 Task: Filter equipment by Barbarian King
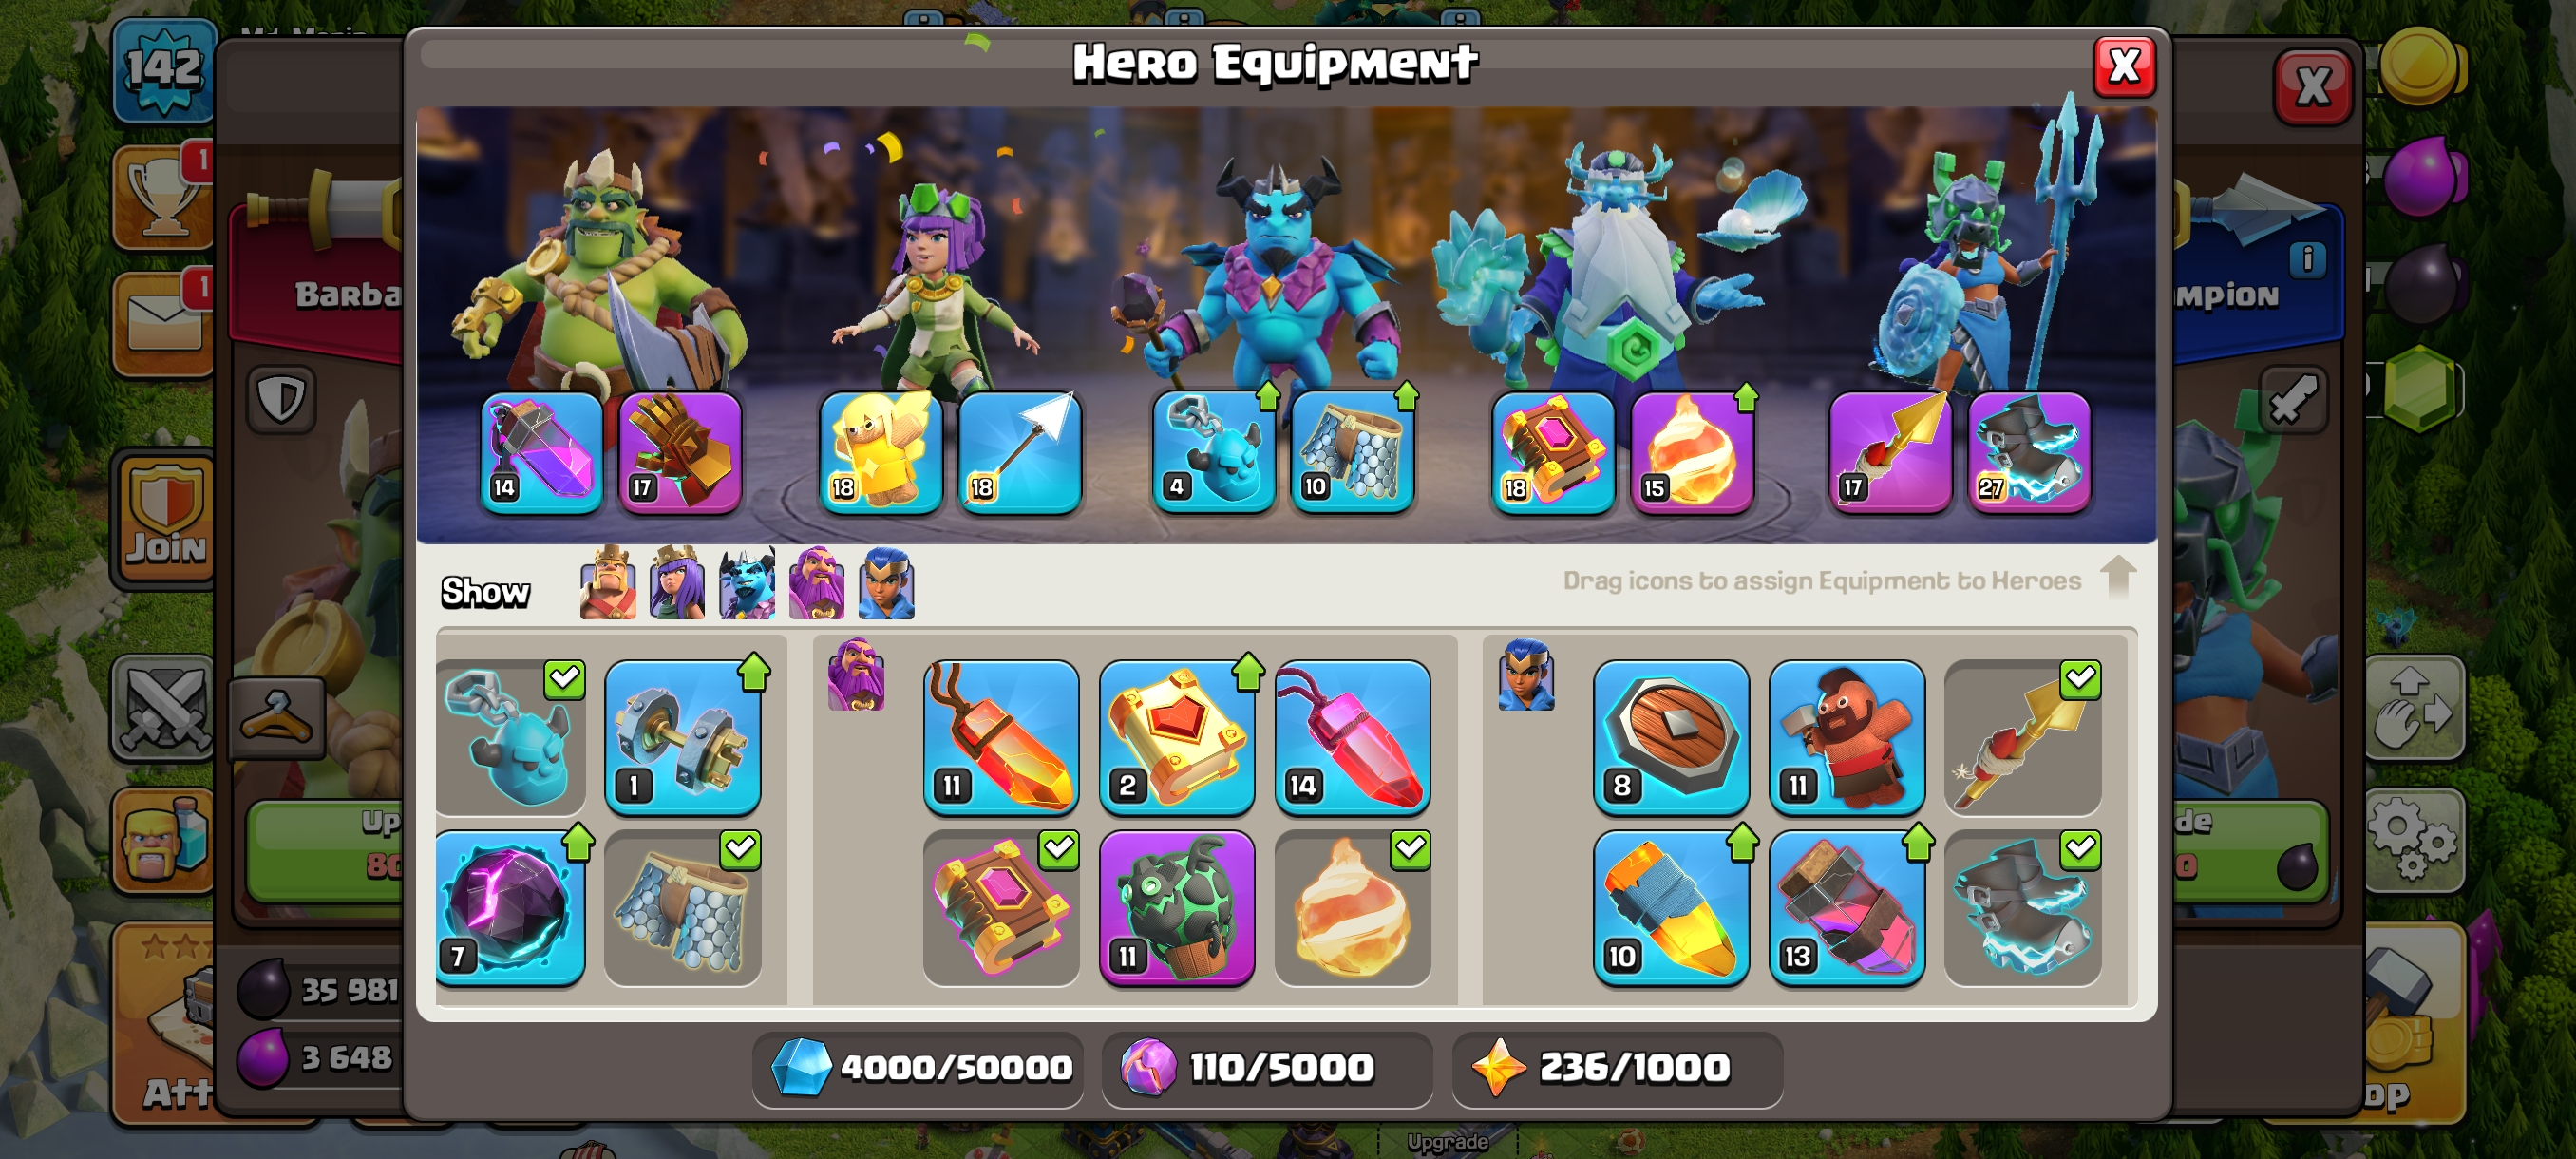click(x=608, y=583)
